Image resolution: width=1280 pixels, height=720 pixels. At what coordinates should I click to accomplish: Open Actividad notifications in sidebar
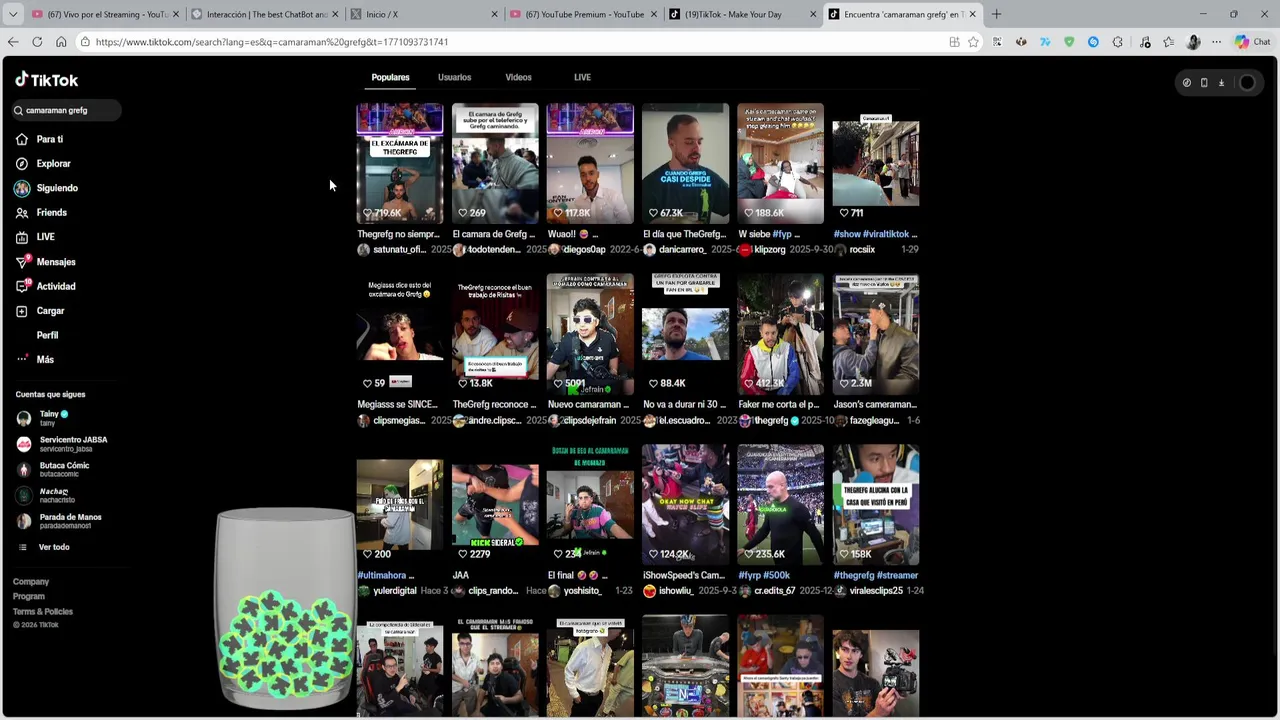tap(46, 286)
